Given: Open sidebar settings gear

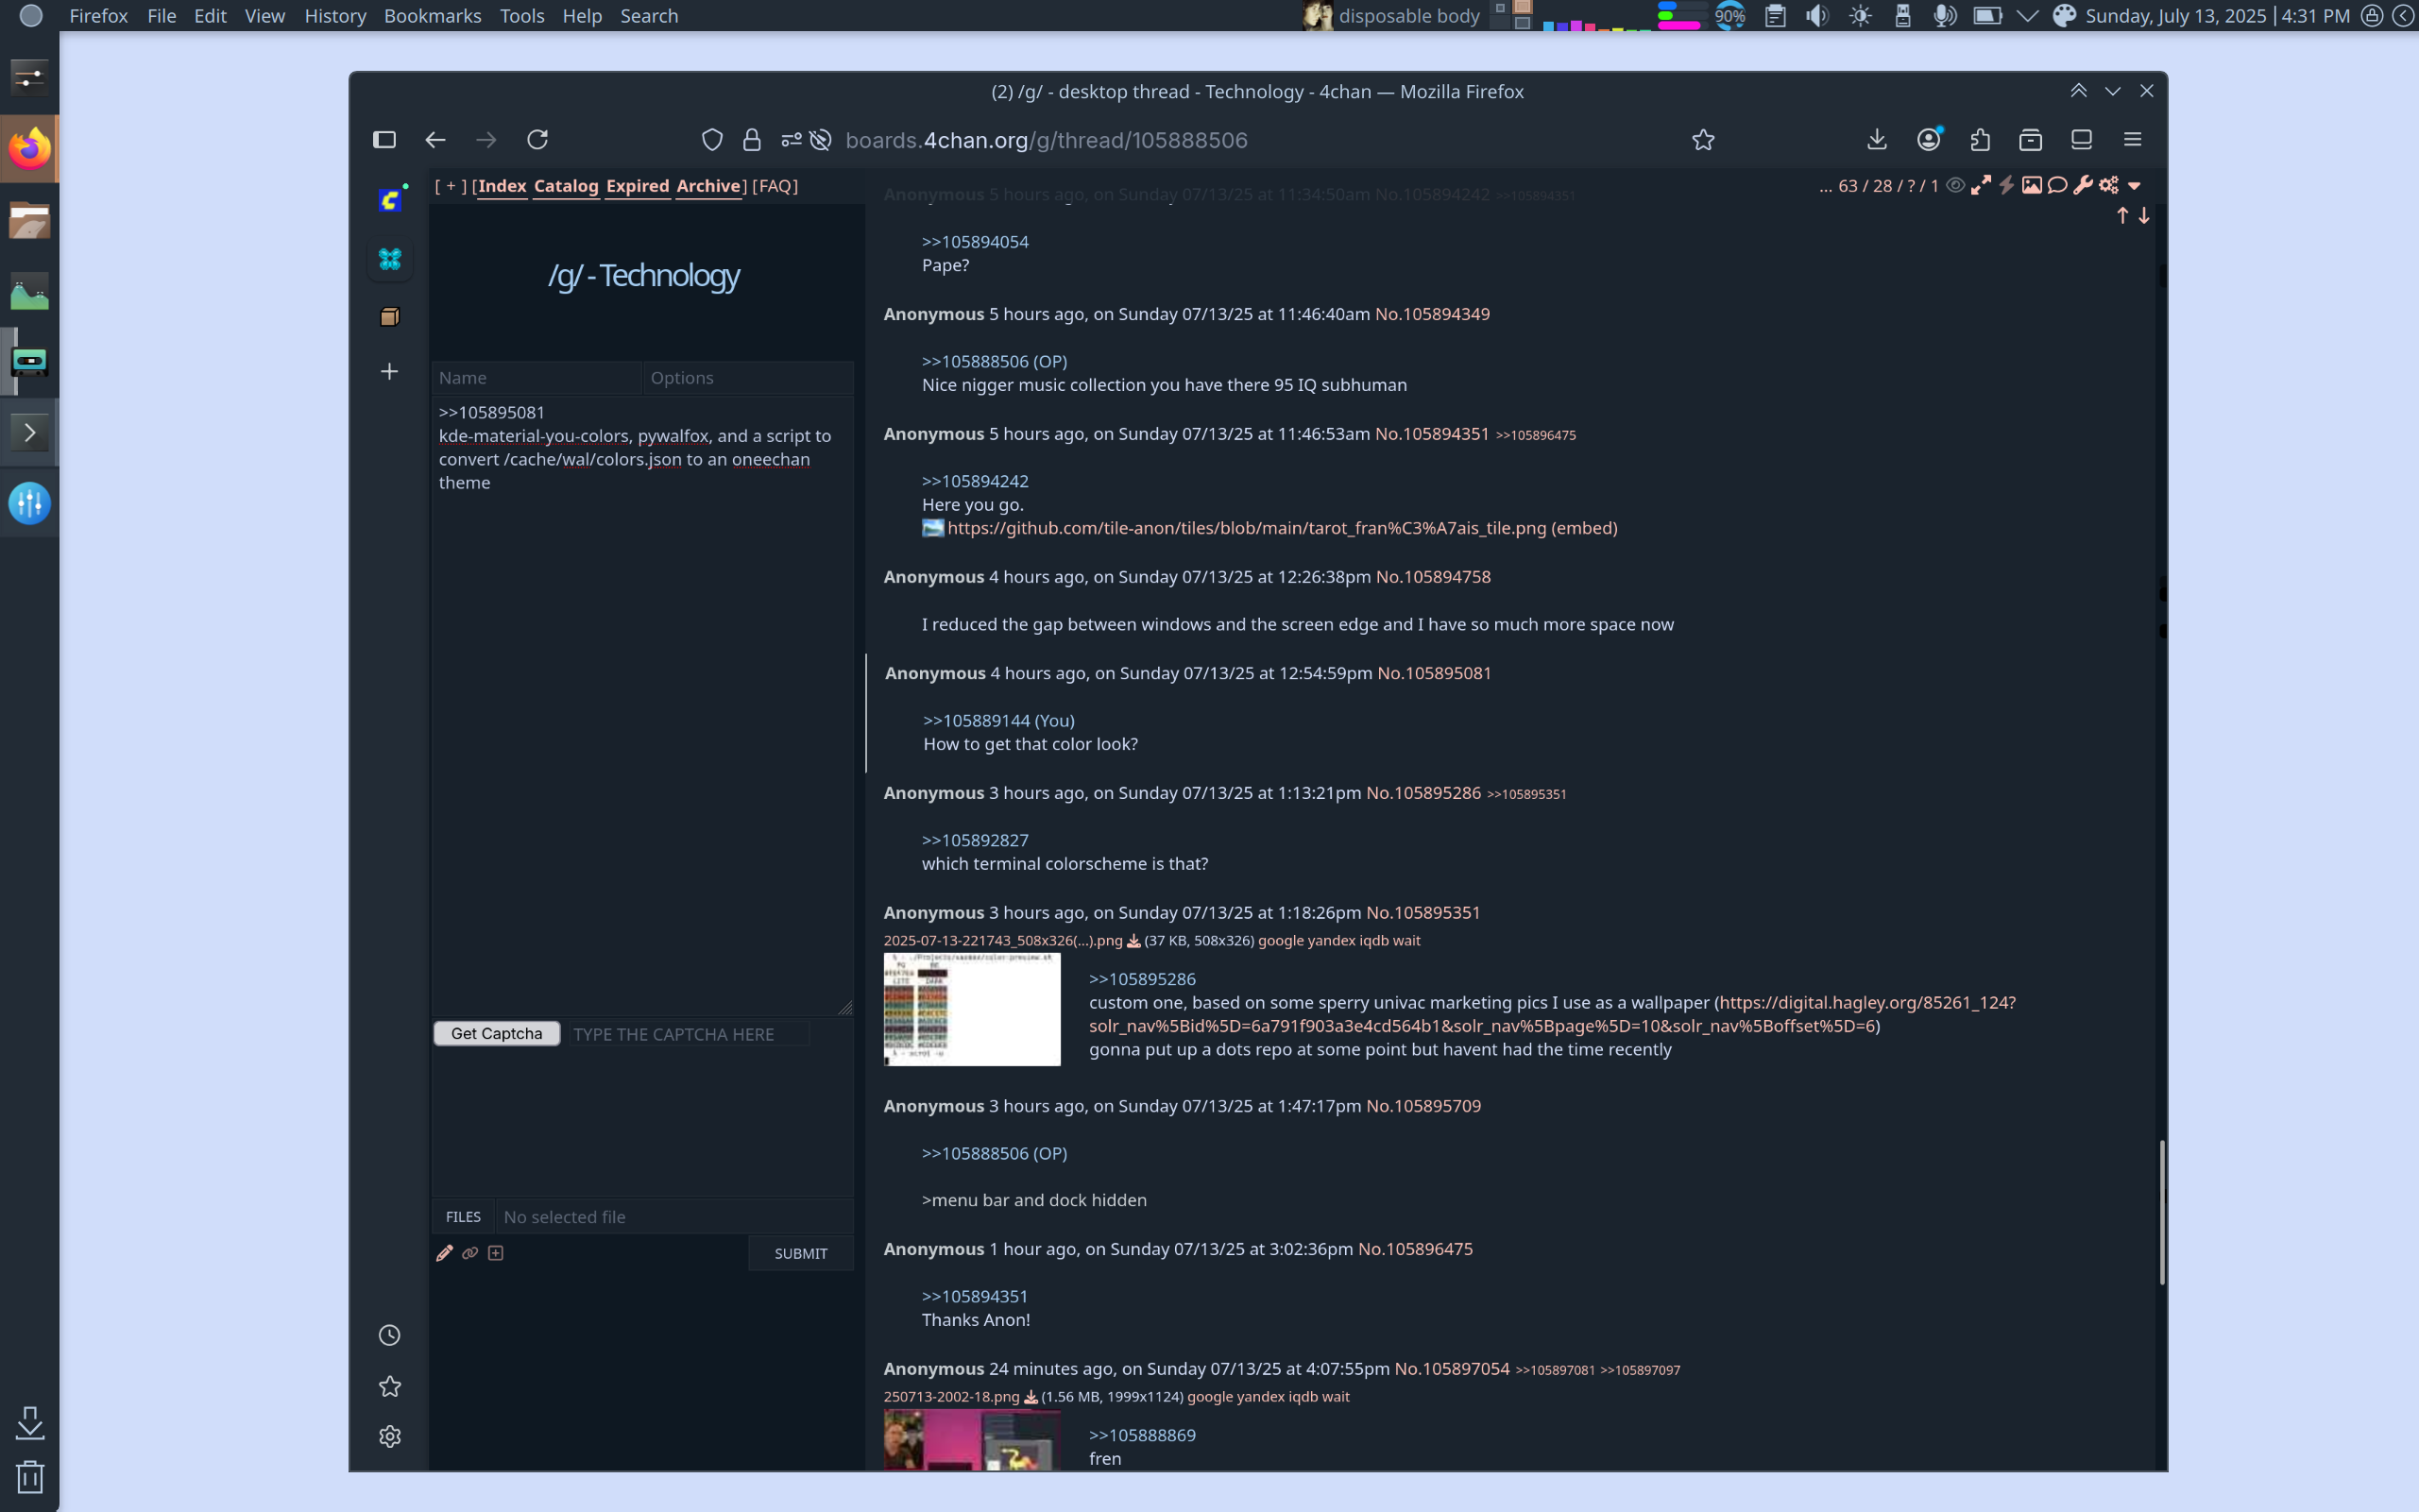Looking at the screenshot, I should click(390, 1437).
